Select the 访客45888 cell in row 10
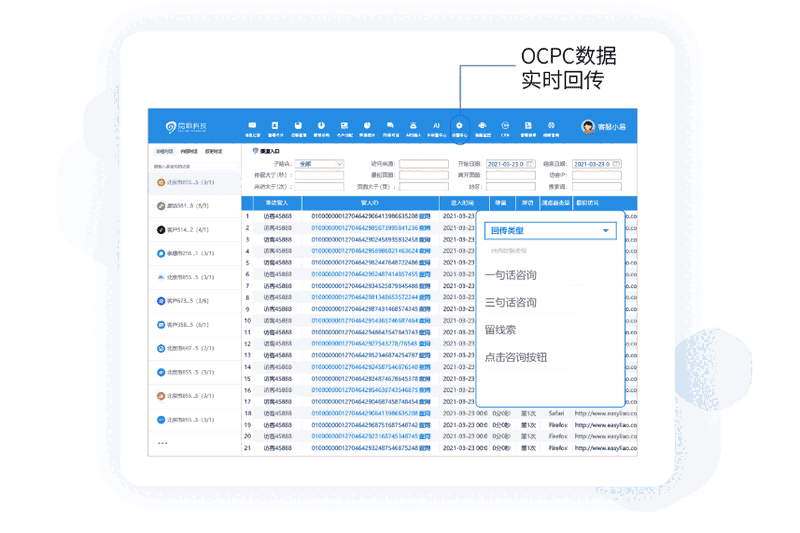Image resolution: width=800 pixels, height=533 pixels. (x=278, y=321)
